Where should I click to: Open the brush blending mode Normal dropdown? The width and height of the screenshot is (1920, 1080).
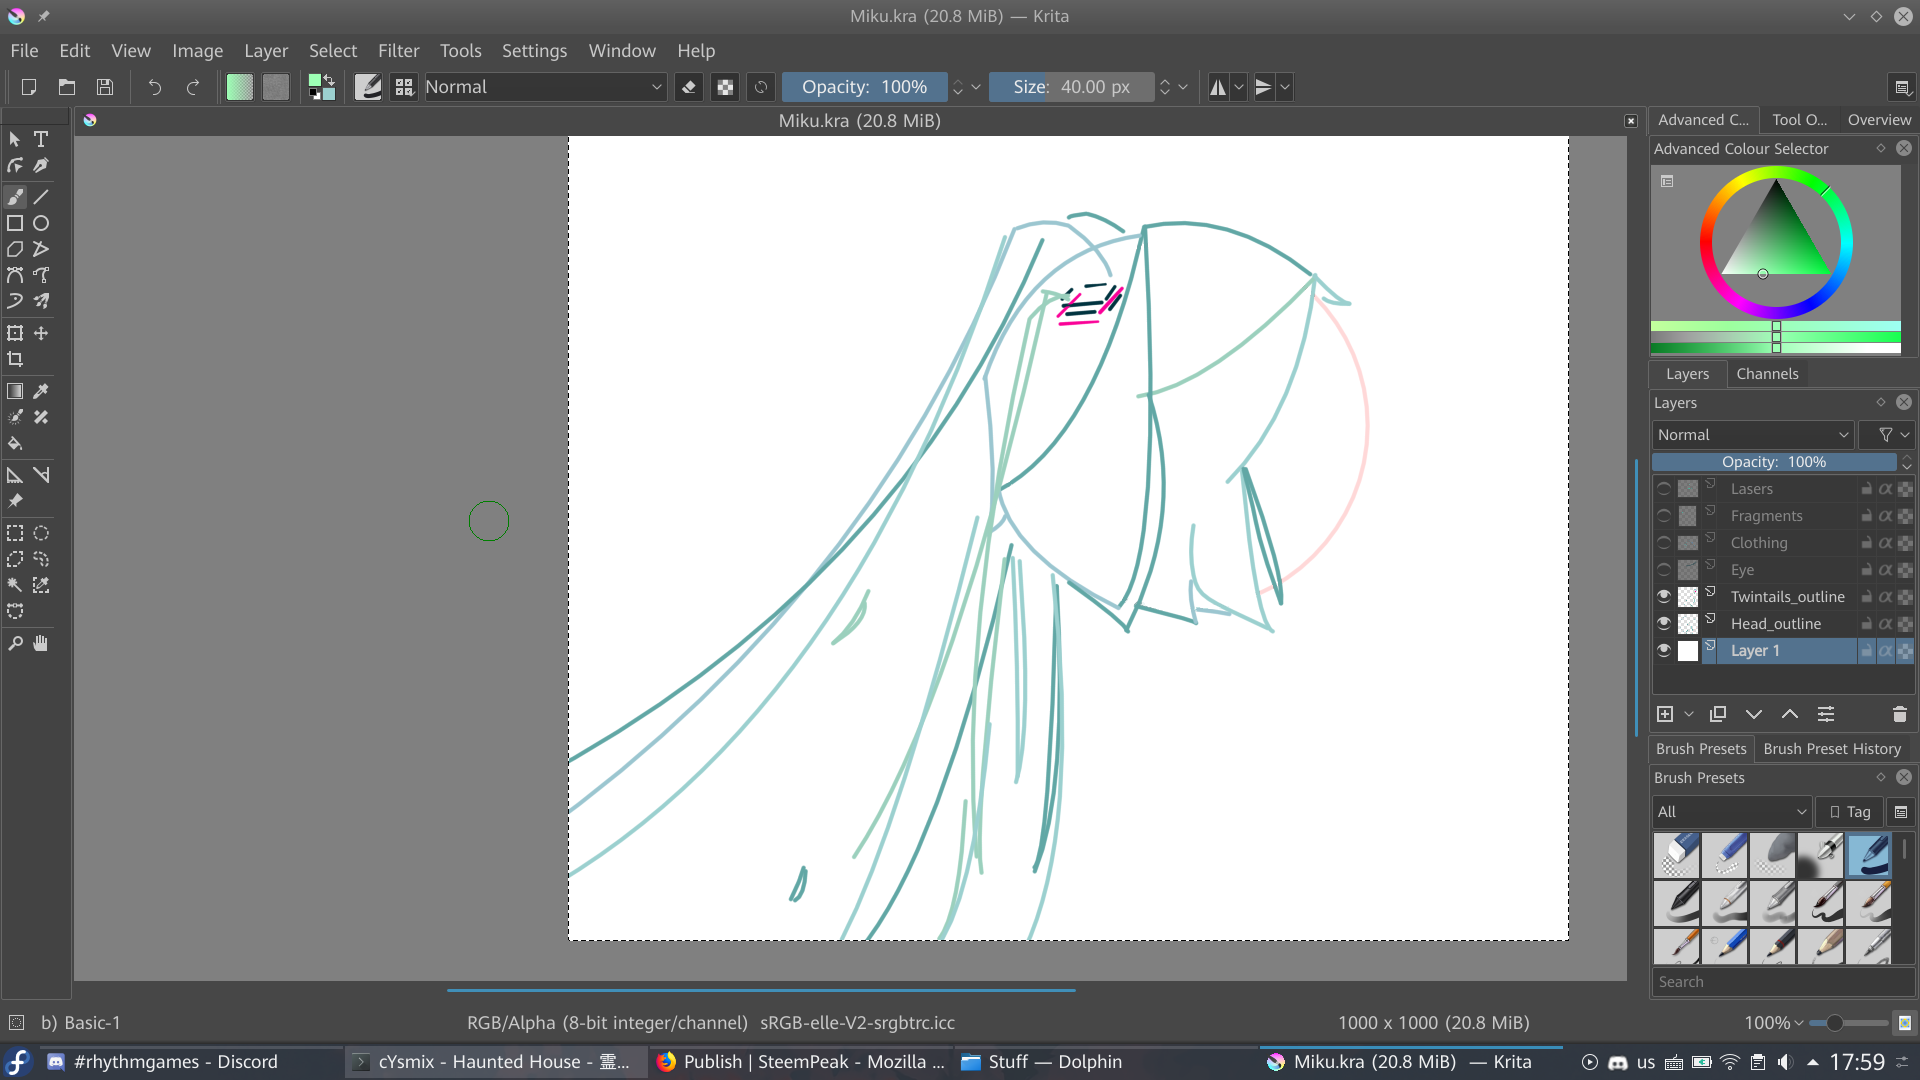tap(544, 87)
